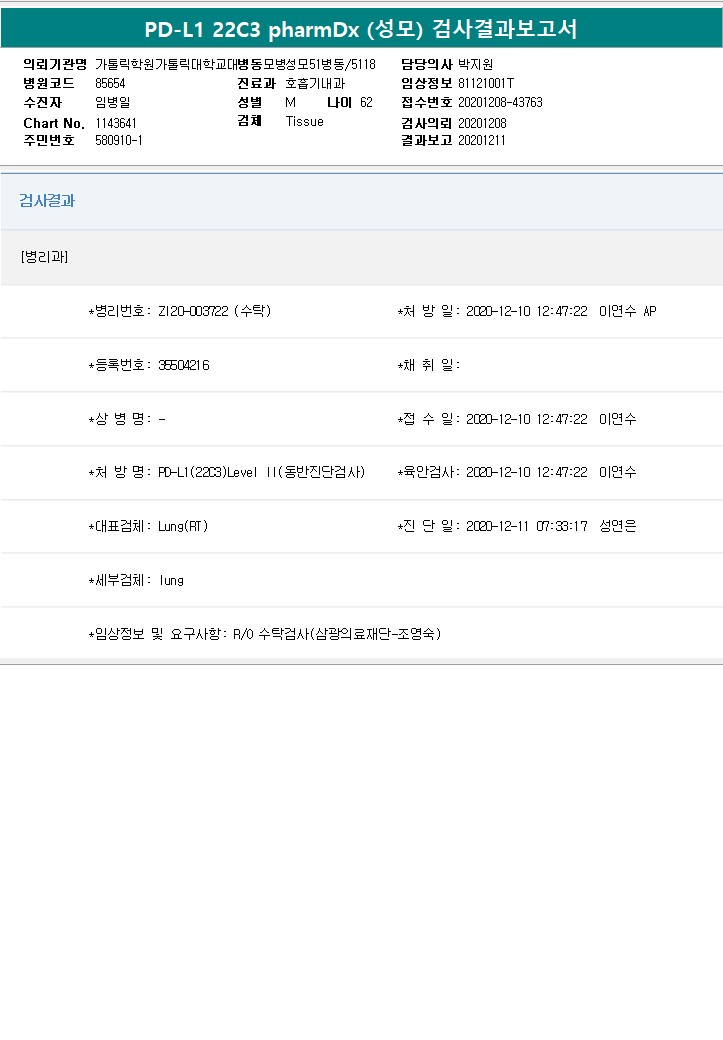Select registration number 35504216

tap(184, 365)
